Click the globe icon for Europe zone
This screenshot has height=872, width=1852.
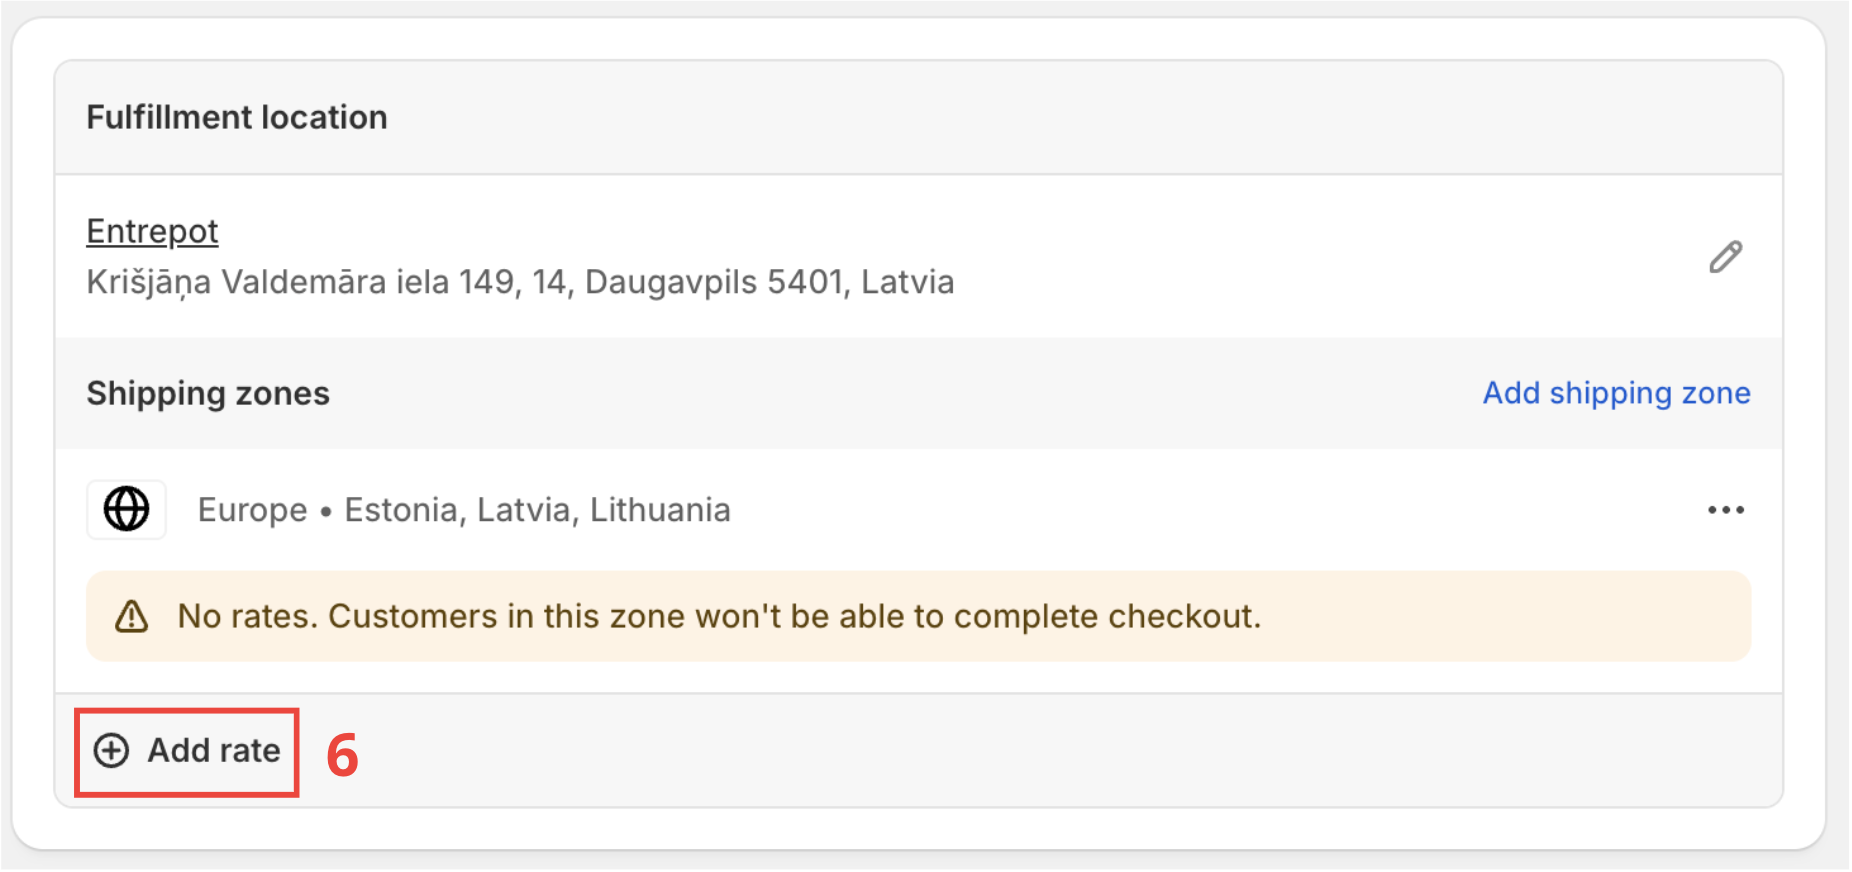127,509
